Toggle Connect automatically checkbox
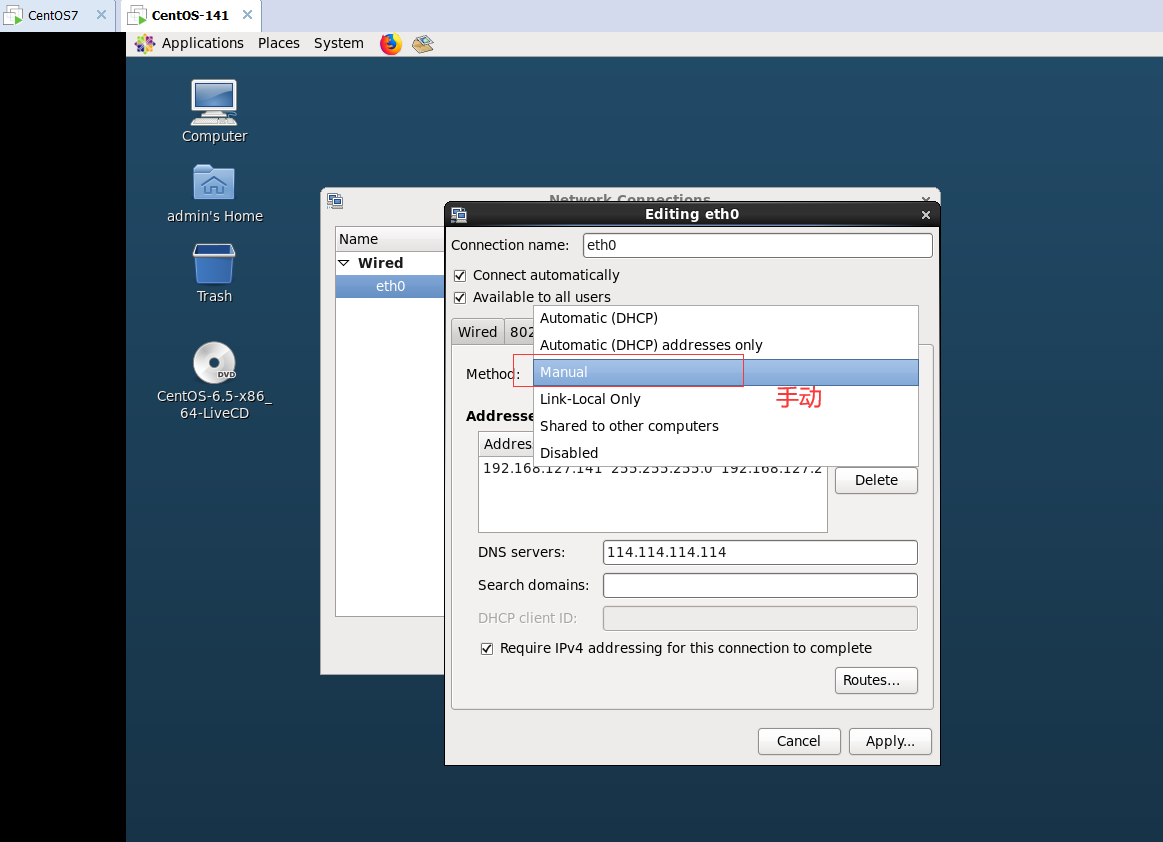The height and width of the screenshot is (842, 1163). coord(460,276)
